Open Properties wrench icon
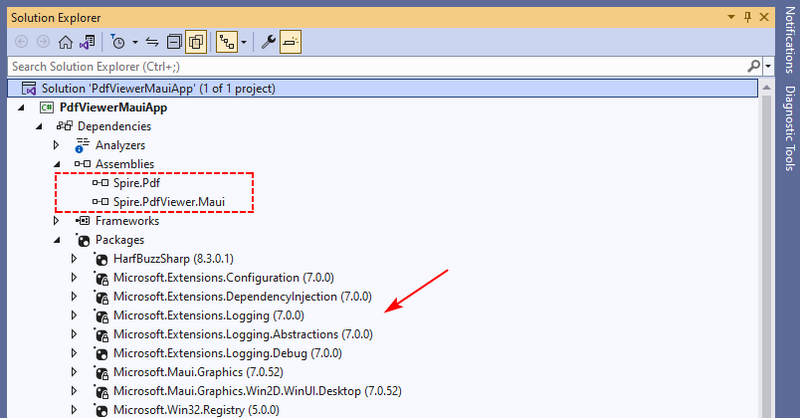This screenshot has width=800, height=418. pos(268,42)
